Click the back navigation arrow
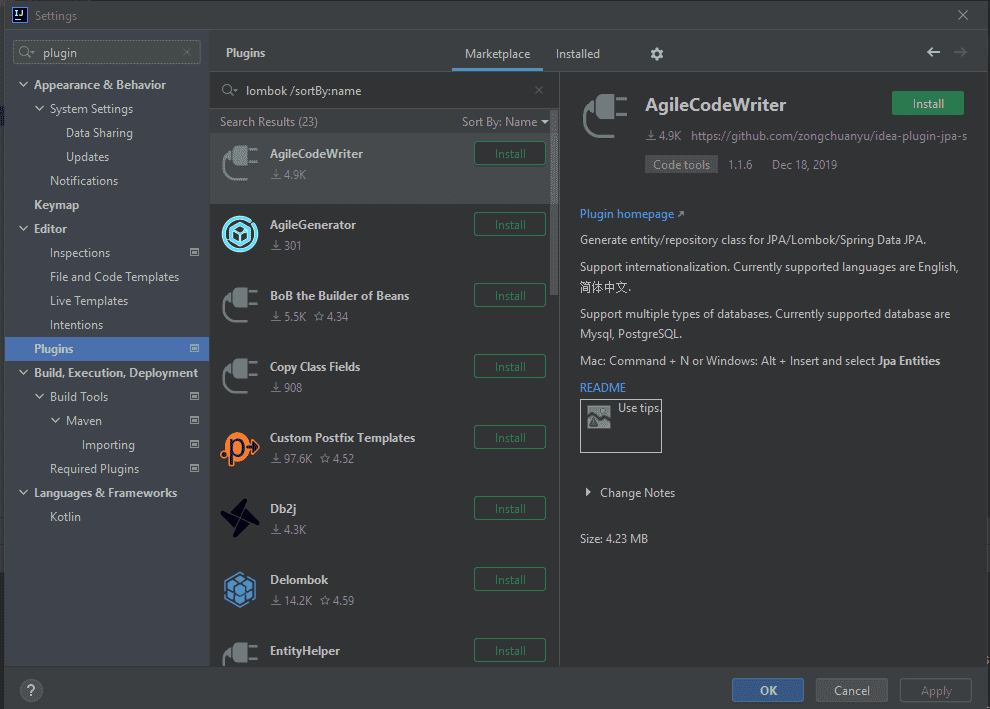Viewport: 990px width, 709px height. [933, 52]
